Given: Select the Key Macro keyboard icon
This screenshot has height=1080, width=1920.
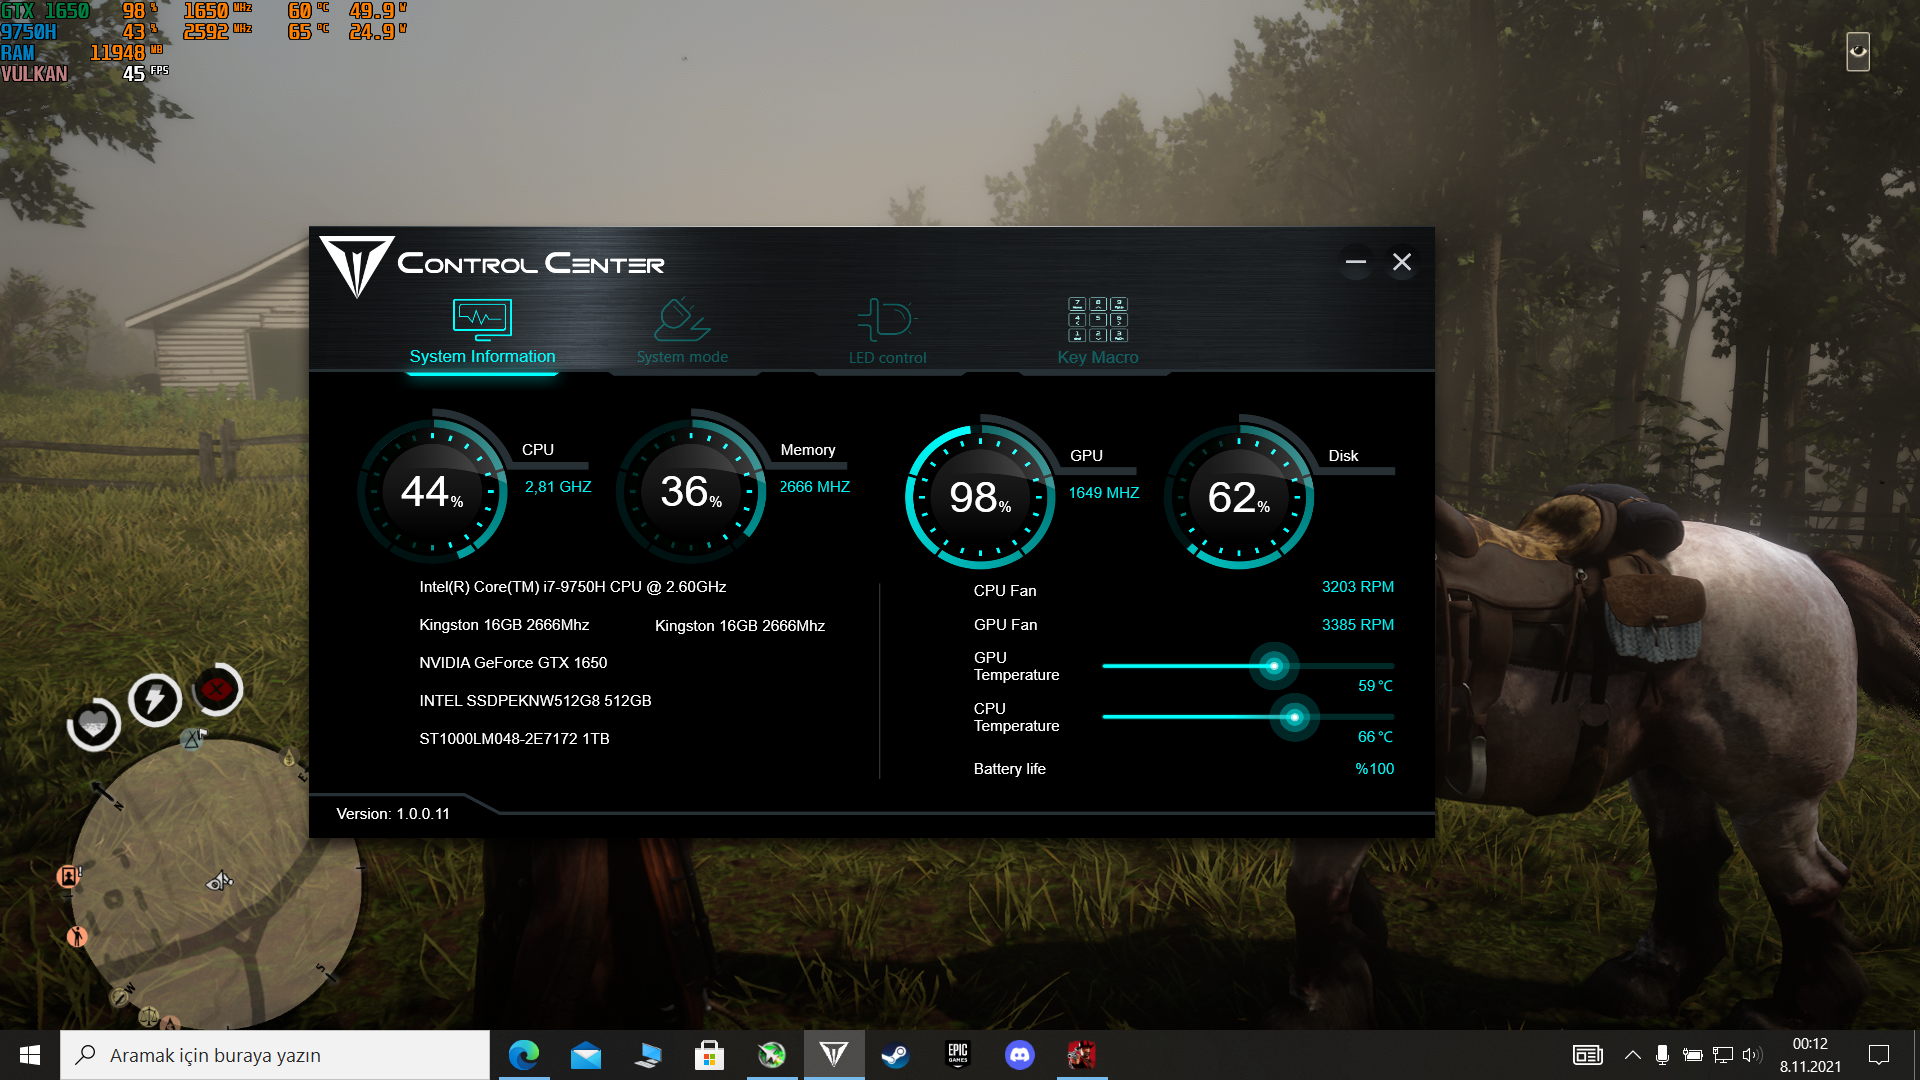Looking at the screenshot, I should 1097,320.
